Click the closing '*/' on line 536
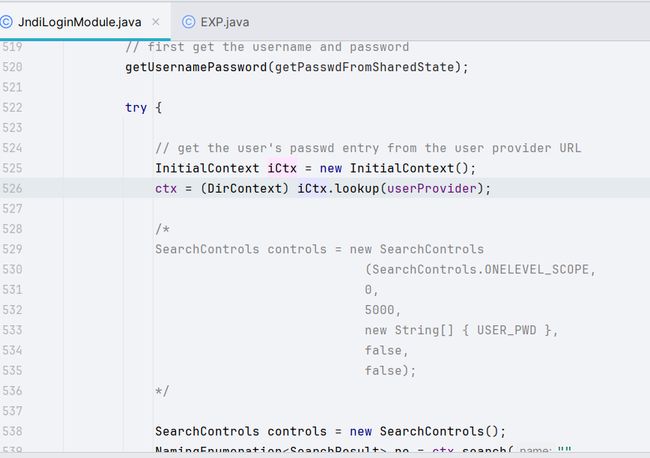 (162, 391)
